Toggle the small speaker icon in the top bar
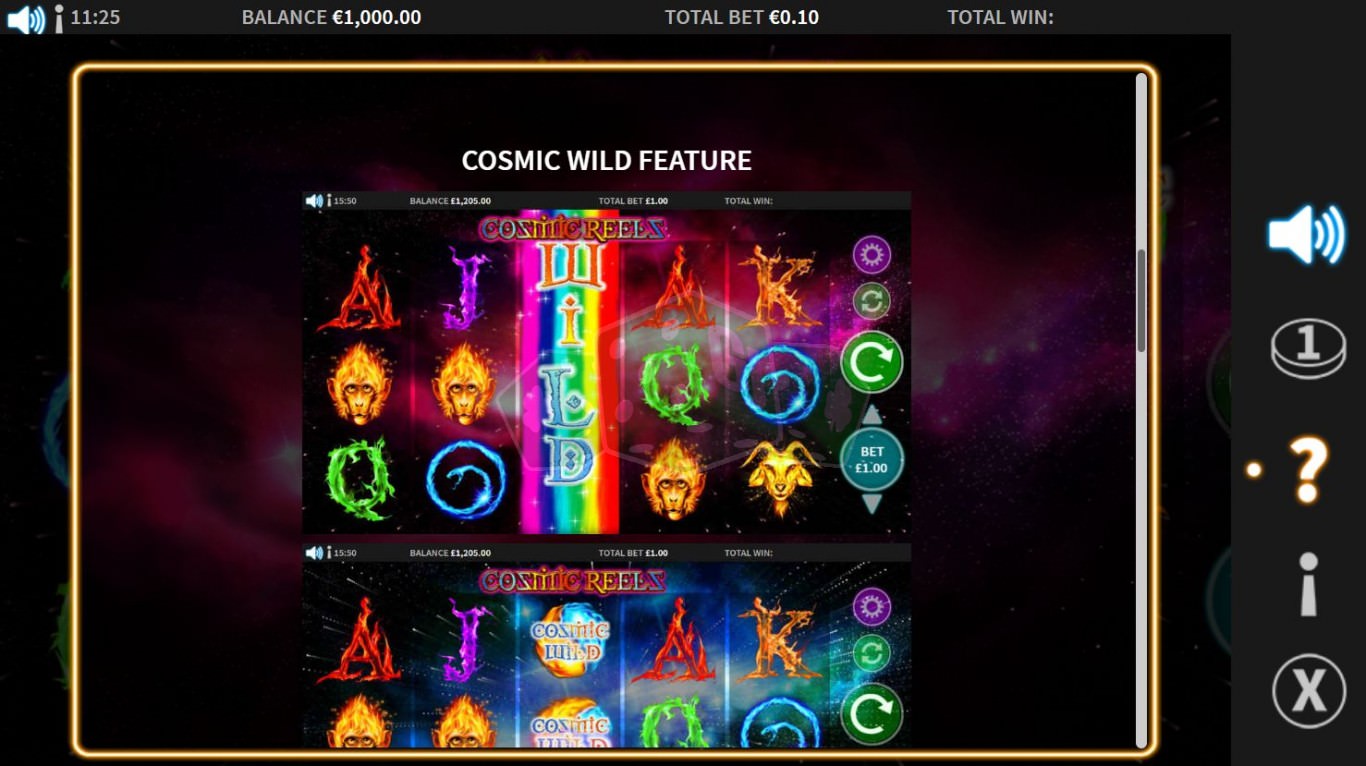1366x766 pixels. [x=26, y=19]
